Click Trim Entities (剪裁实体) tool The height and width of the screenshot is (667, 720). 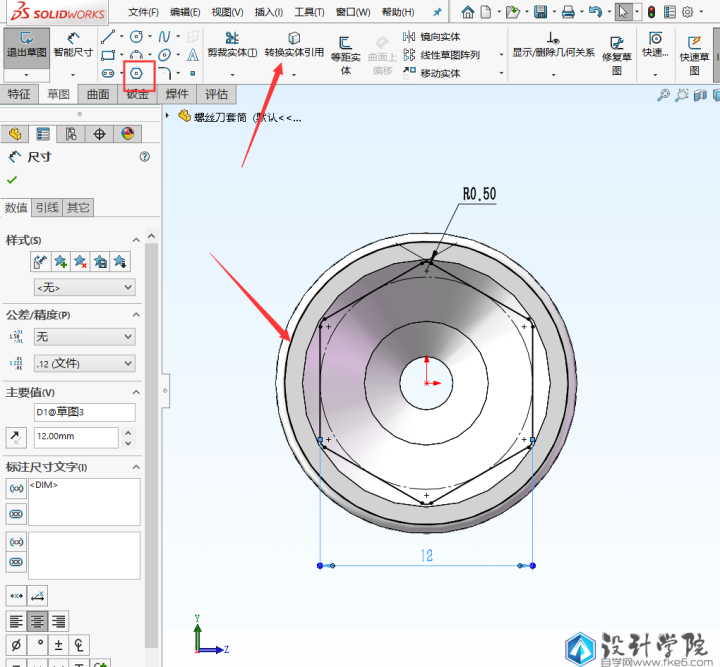pos(232,44)
